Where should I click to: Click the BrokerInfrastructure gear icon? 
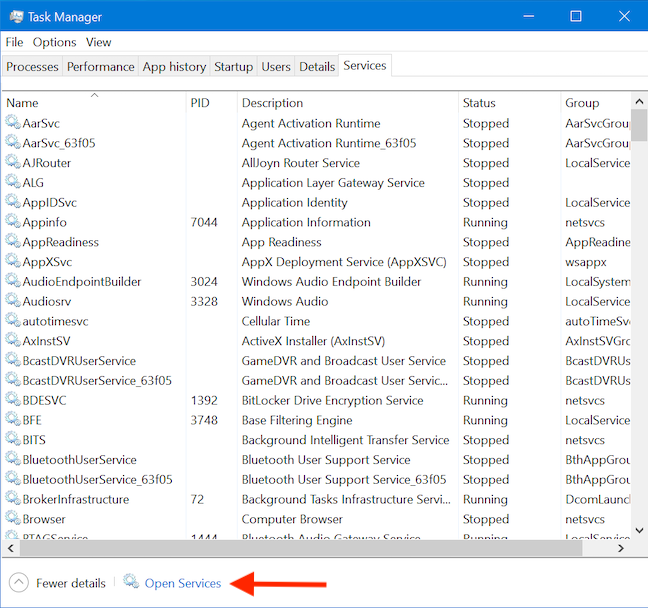tap(13, 499)
